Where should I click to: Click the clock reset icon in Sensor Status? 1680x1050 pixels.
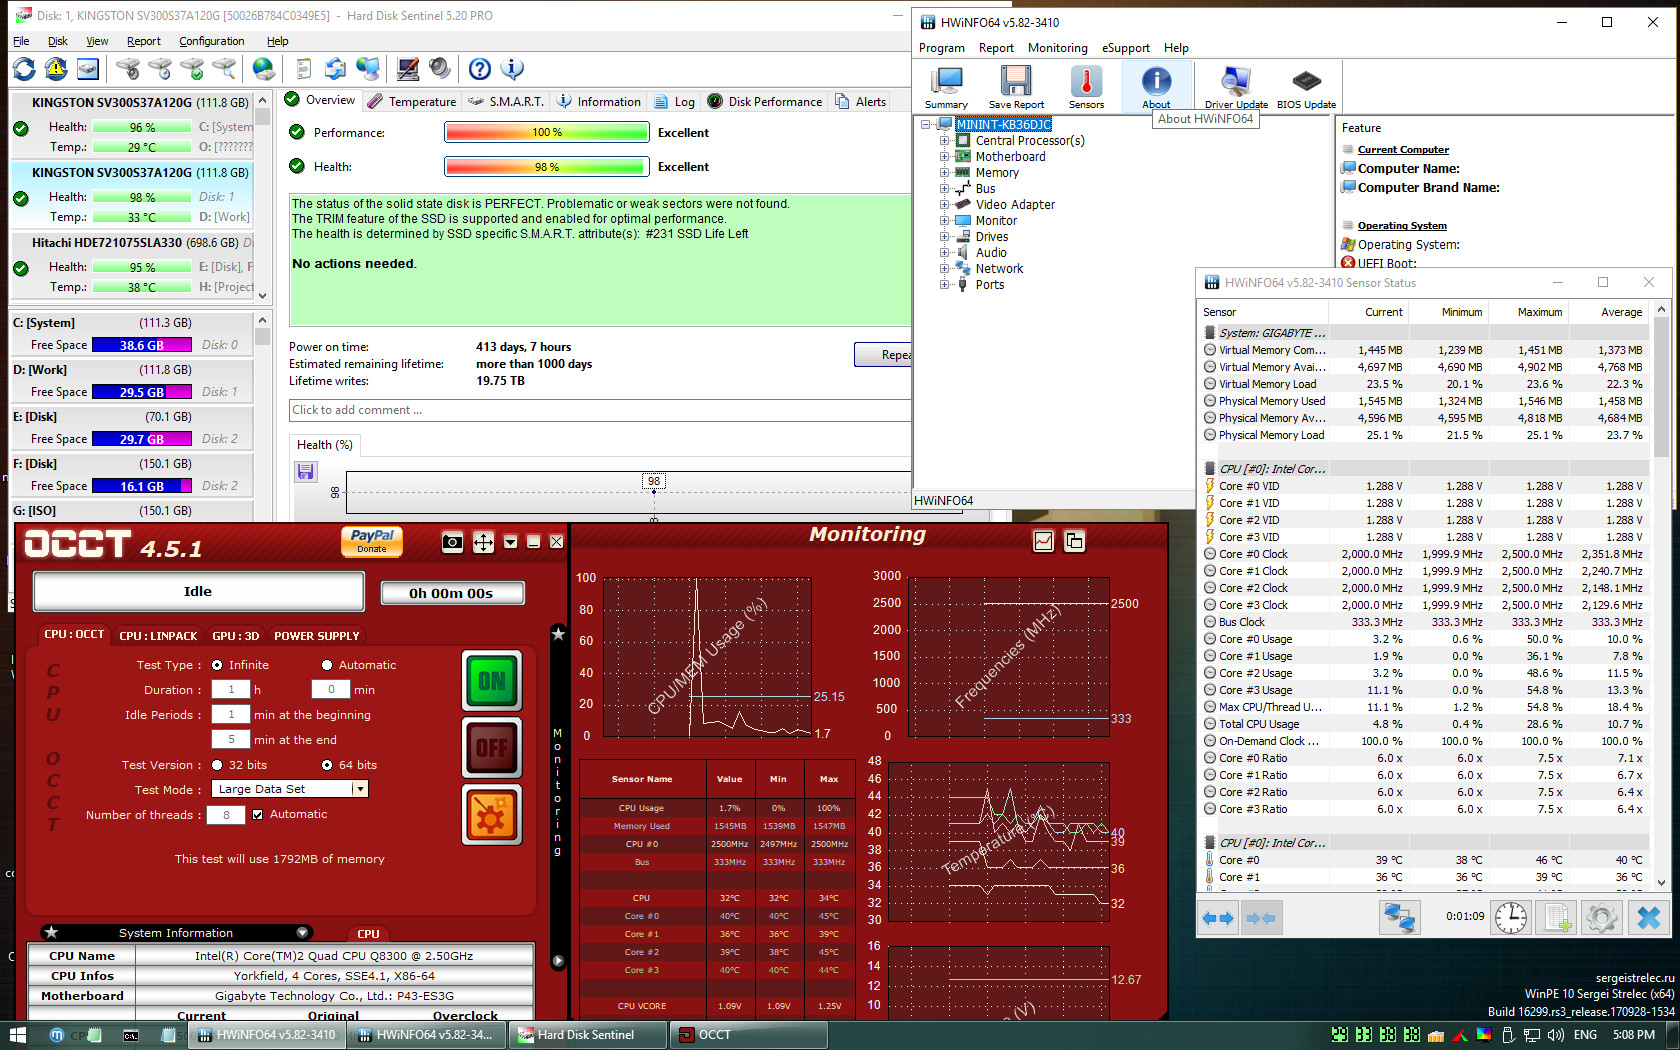click(1511, 918)
